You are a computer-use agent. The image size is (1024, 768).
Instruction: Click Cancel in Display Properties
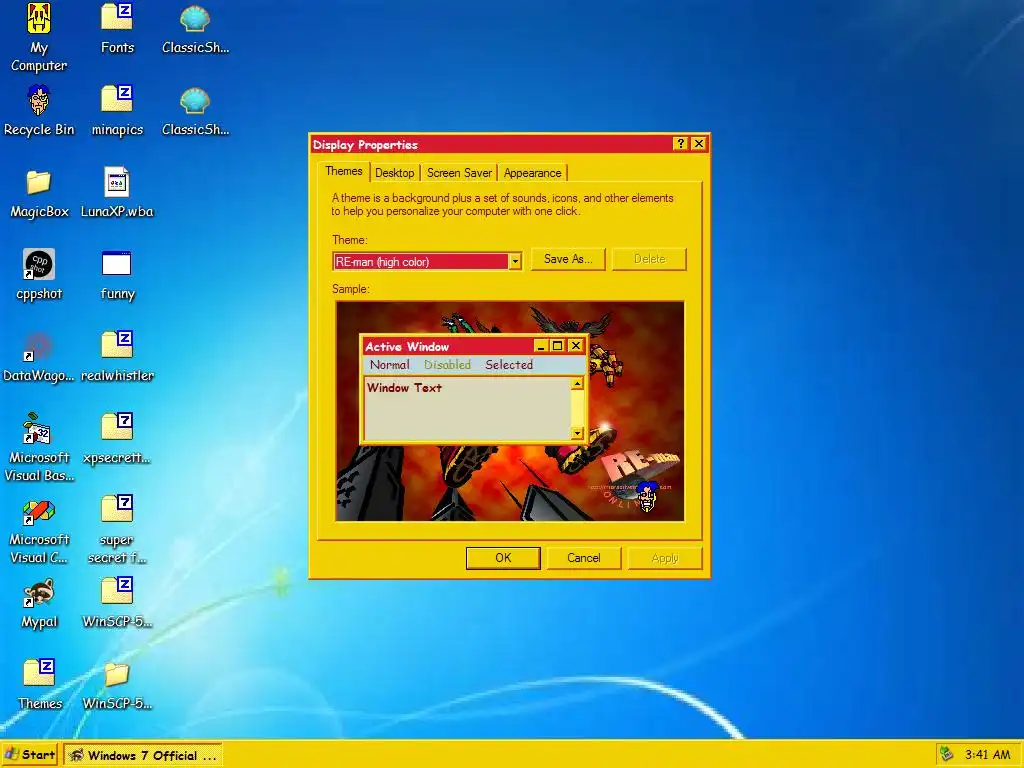tap(583, 558)
